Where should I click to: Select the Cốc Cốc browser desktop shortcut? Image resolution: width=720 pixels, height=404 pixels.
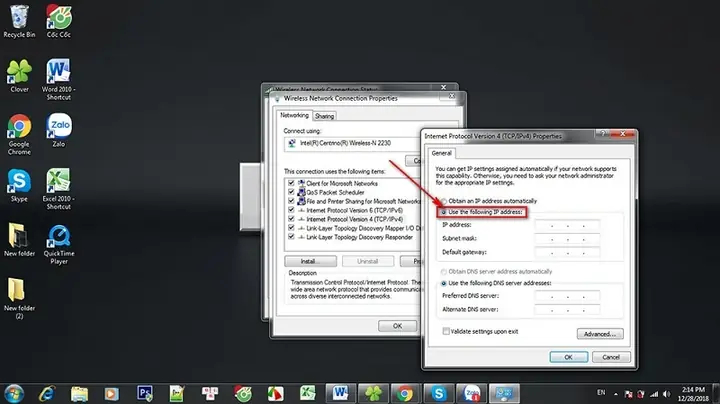[x=58, y=21]
